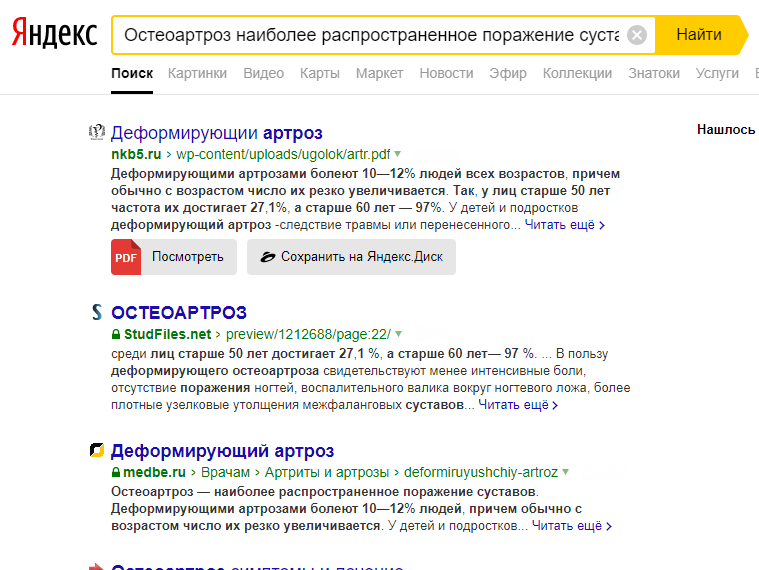
Task: Click into the search query text field
Action: click(x=370, y=36)
